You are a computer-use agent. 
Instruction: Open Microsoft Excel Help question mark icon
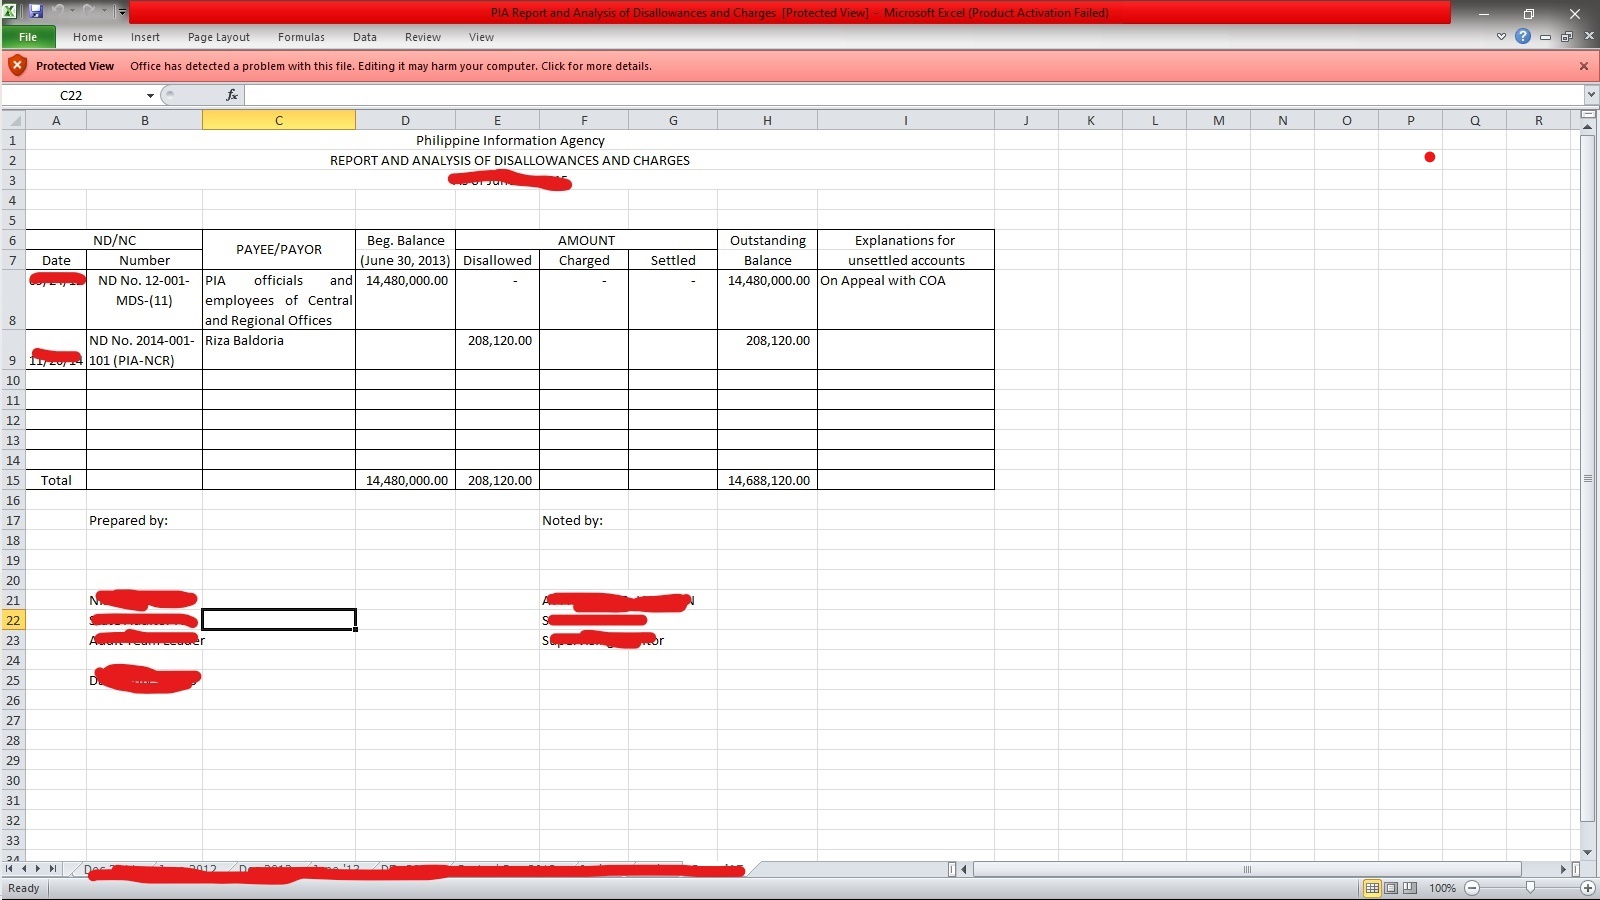point(1523,37)
